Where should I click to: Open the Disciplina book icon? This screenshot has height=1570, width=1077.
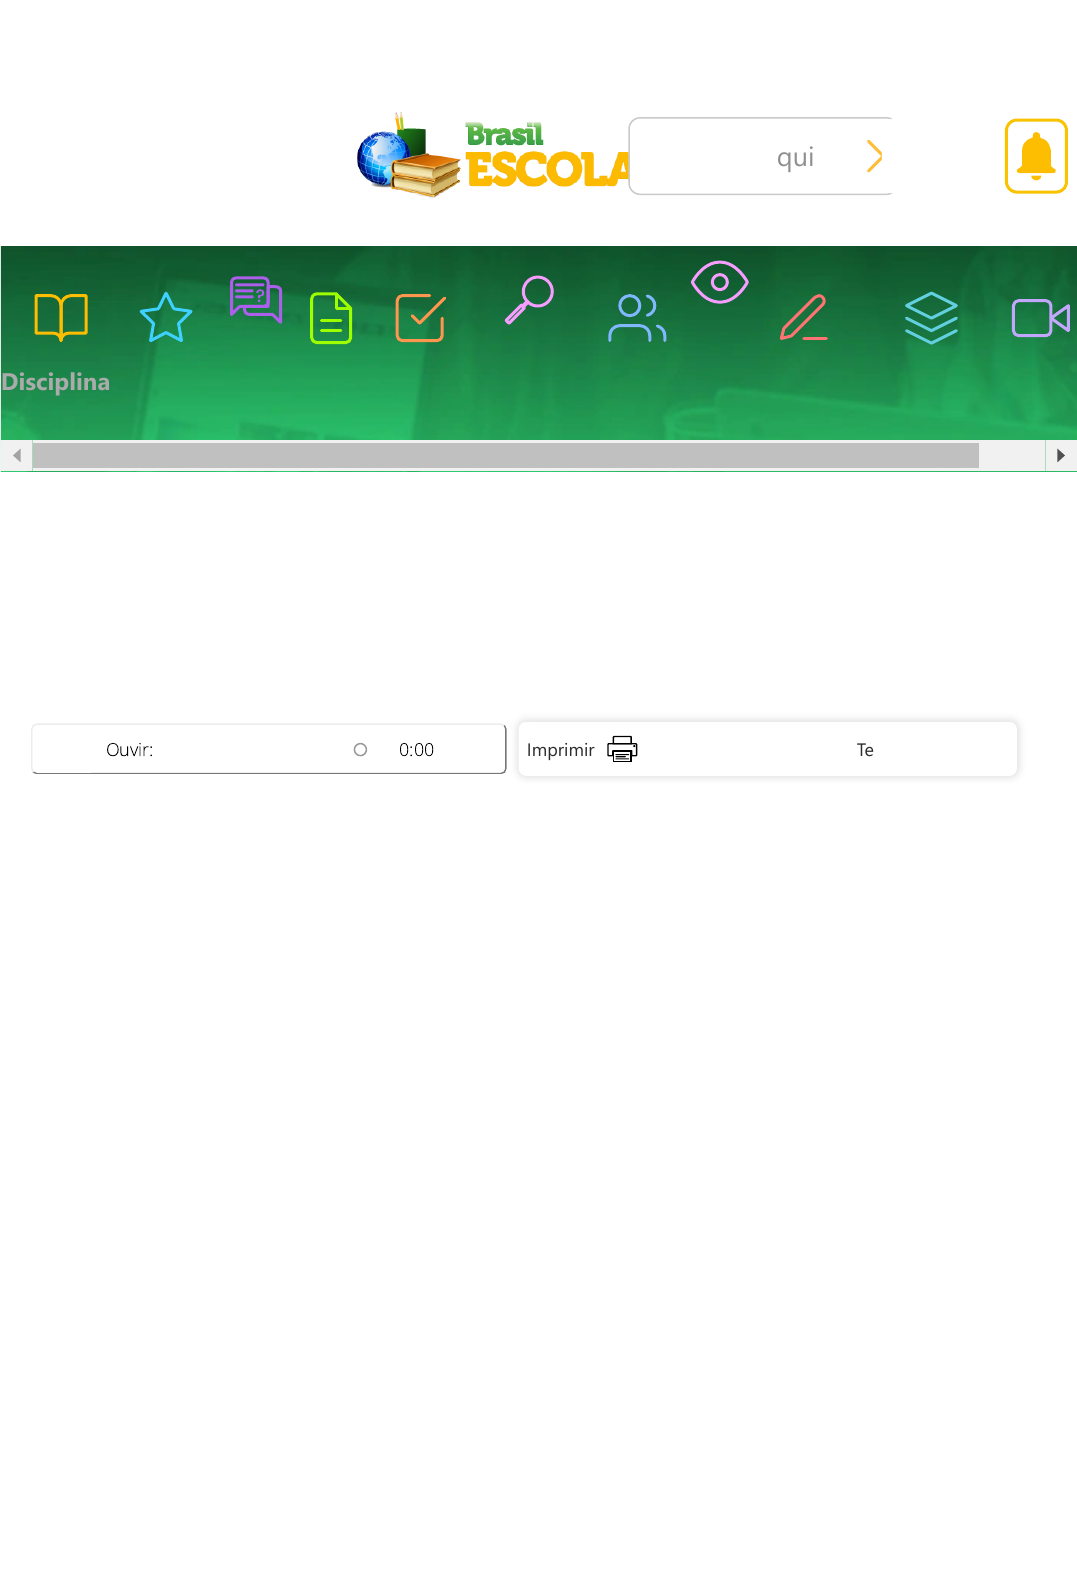[61, 317]
